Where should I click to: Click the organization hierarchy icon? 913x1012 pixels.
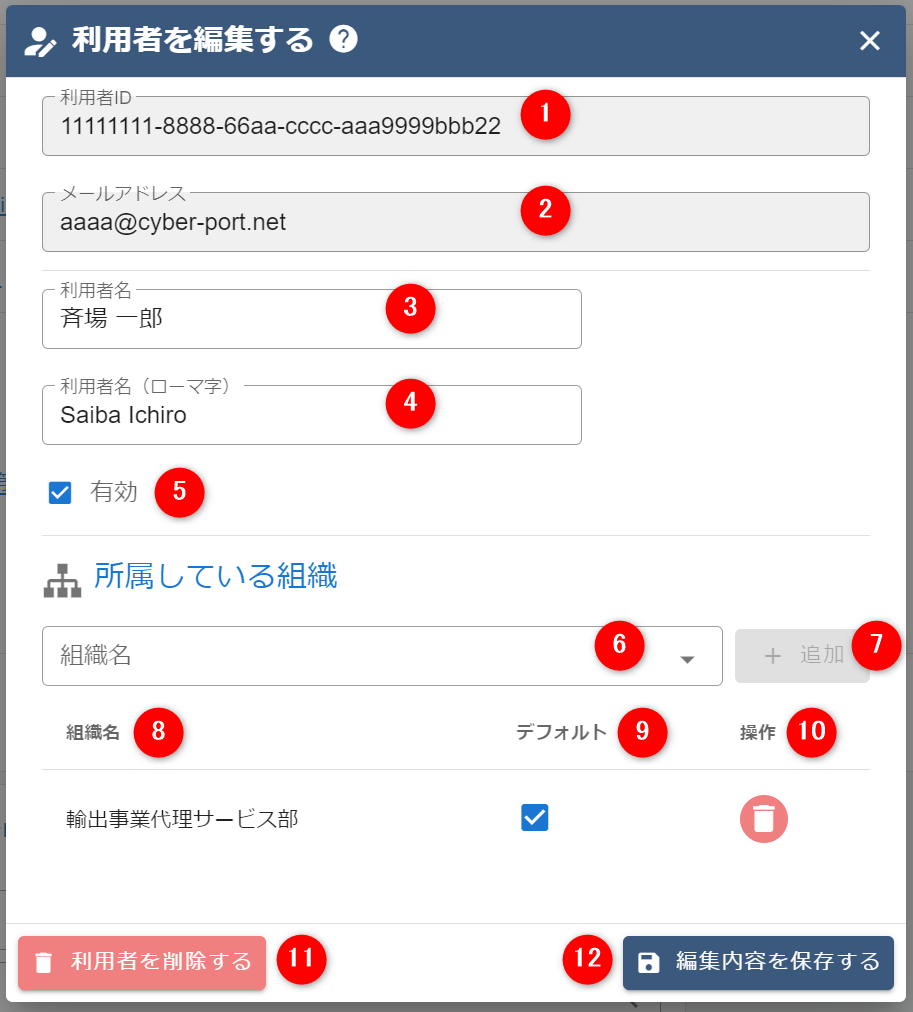62,580
